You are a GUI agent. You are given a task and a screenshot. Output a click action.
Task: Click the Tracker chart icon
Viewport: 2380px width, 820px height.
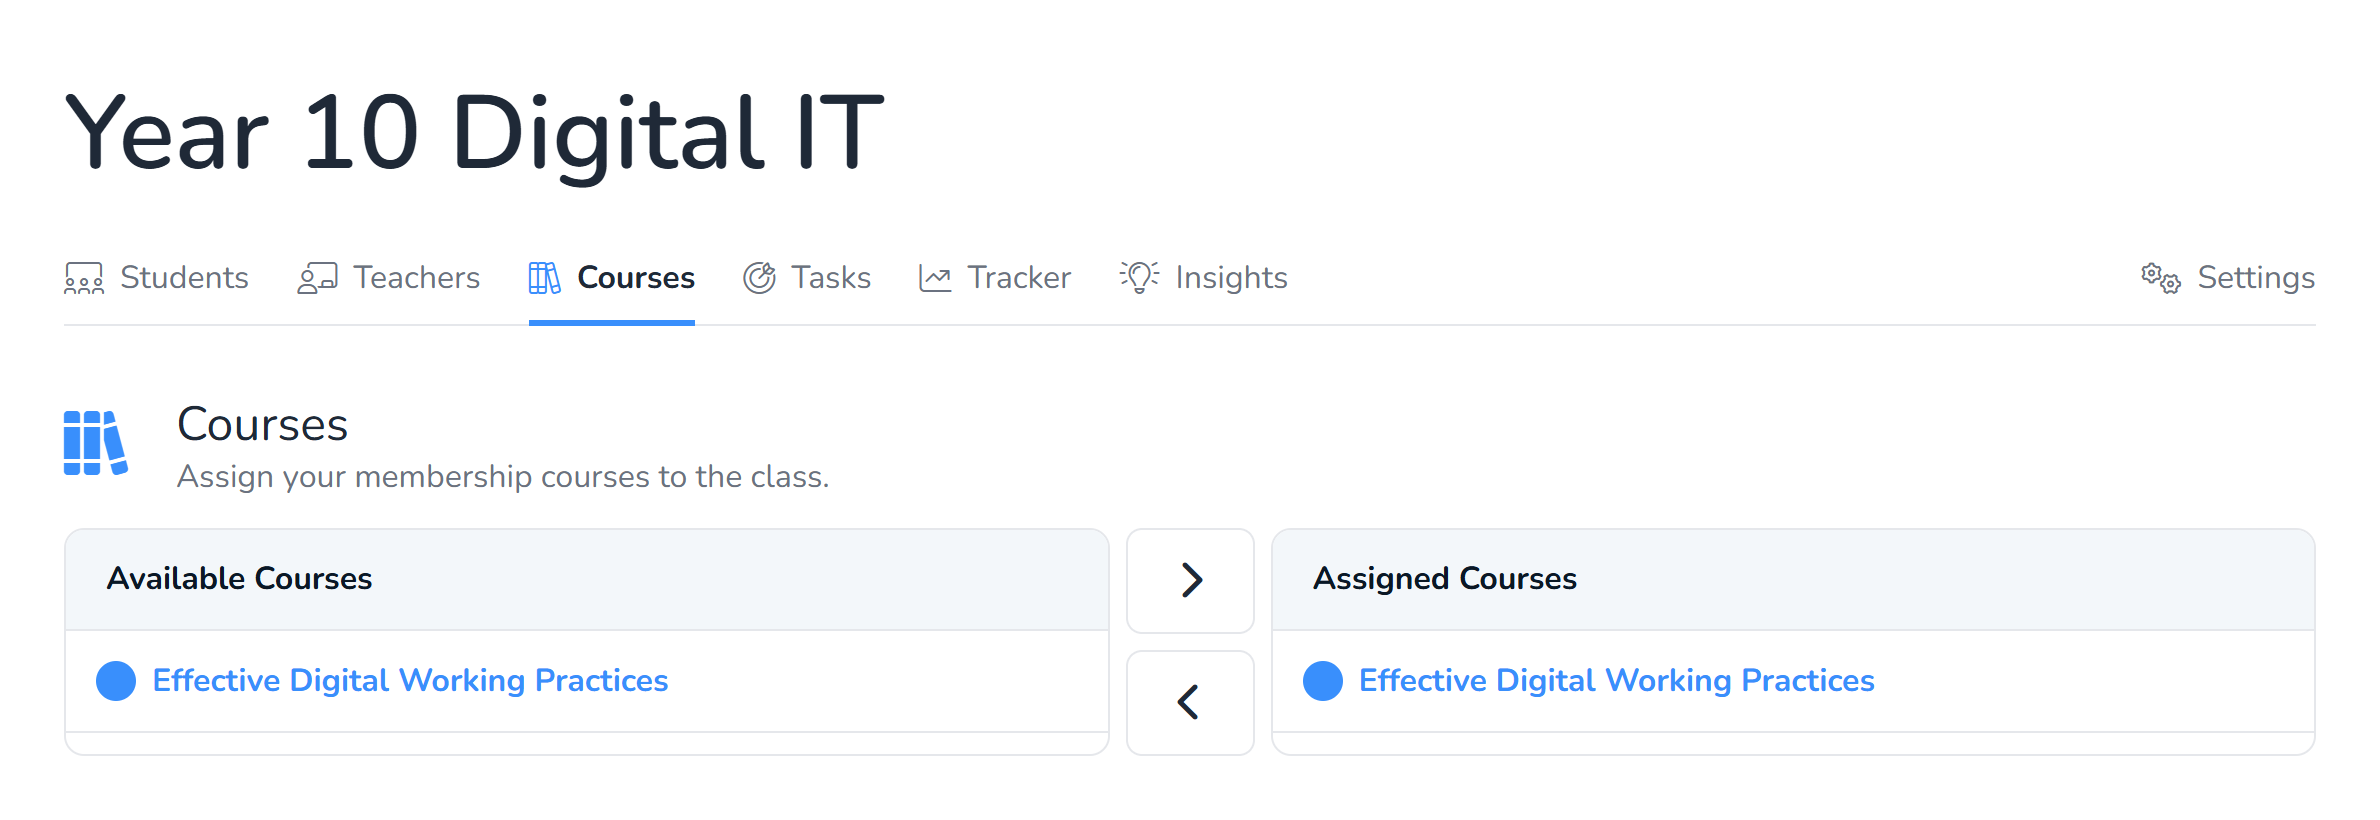click(935, 278)
